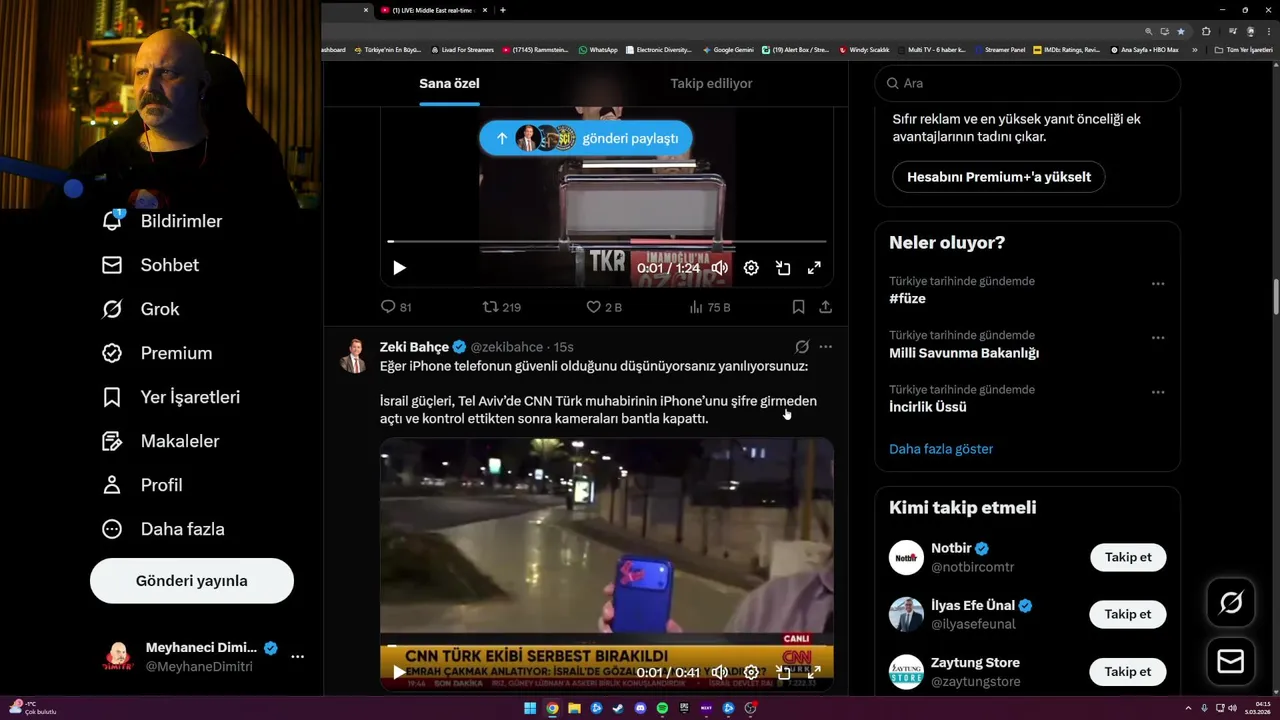Play the first video (0:01 / 1:24)
Image resolution: width=1280 pixels, height=720 pixels.
[399, 268]
